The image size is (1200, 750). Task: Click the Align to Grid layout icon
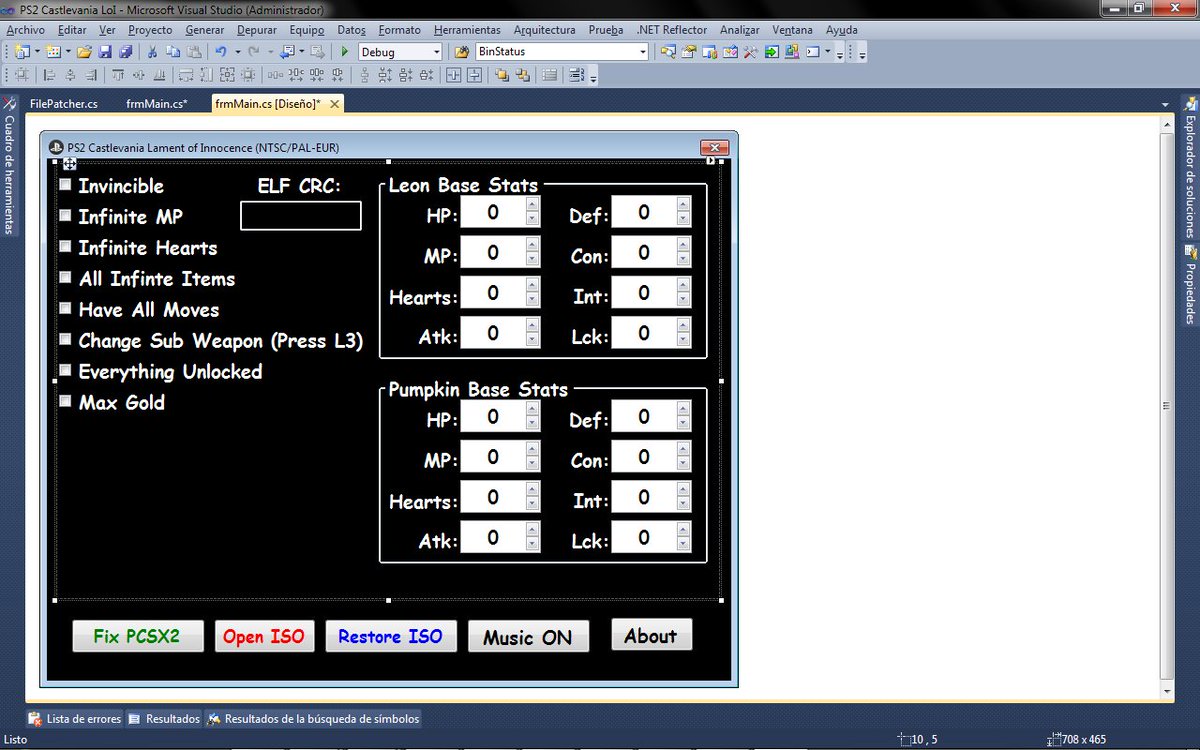[21, 75]
